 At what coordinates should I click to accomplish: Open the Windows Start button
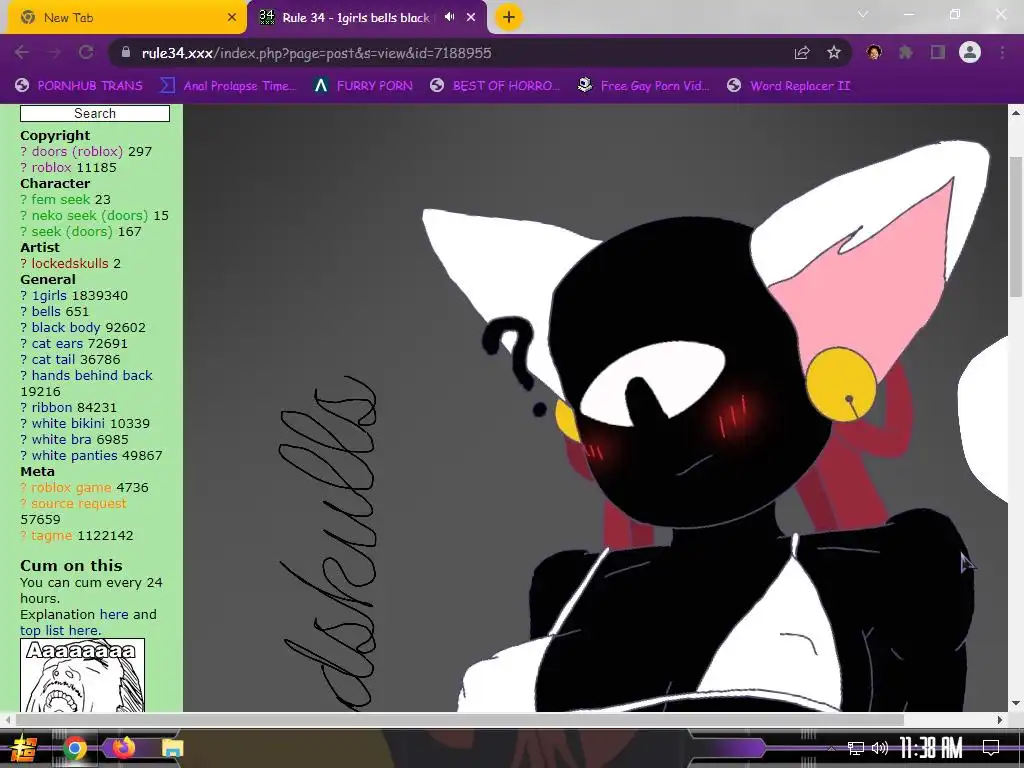click(23, 748)
